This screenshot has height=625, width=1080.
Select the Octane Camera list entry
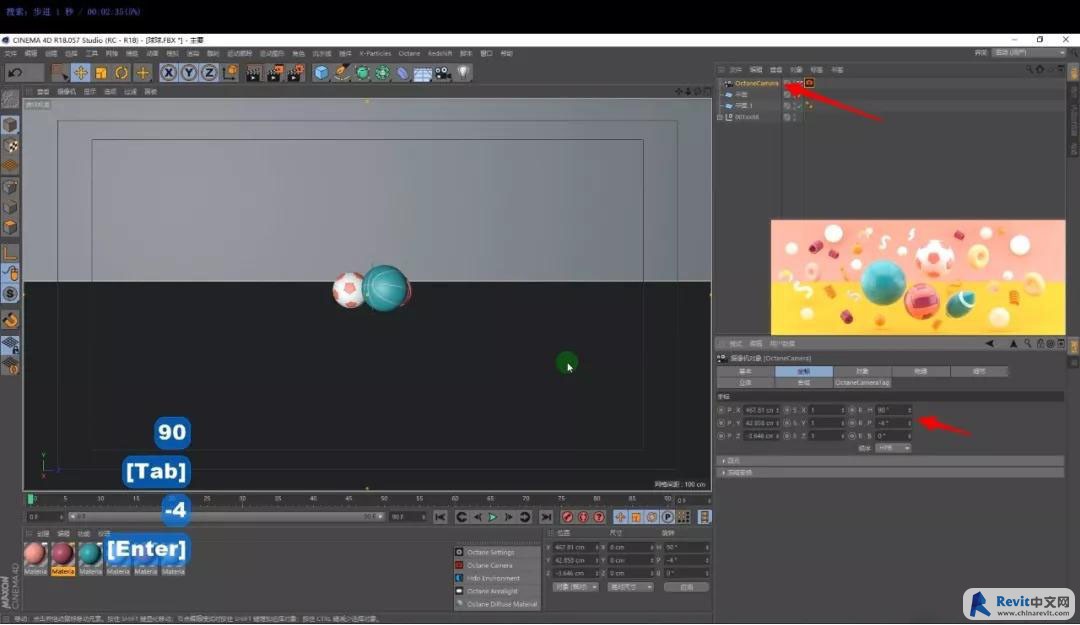[497, 565]
